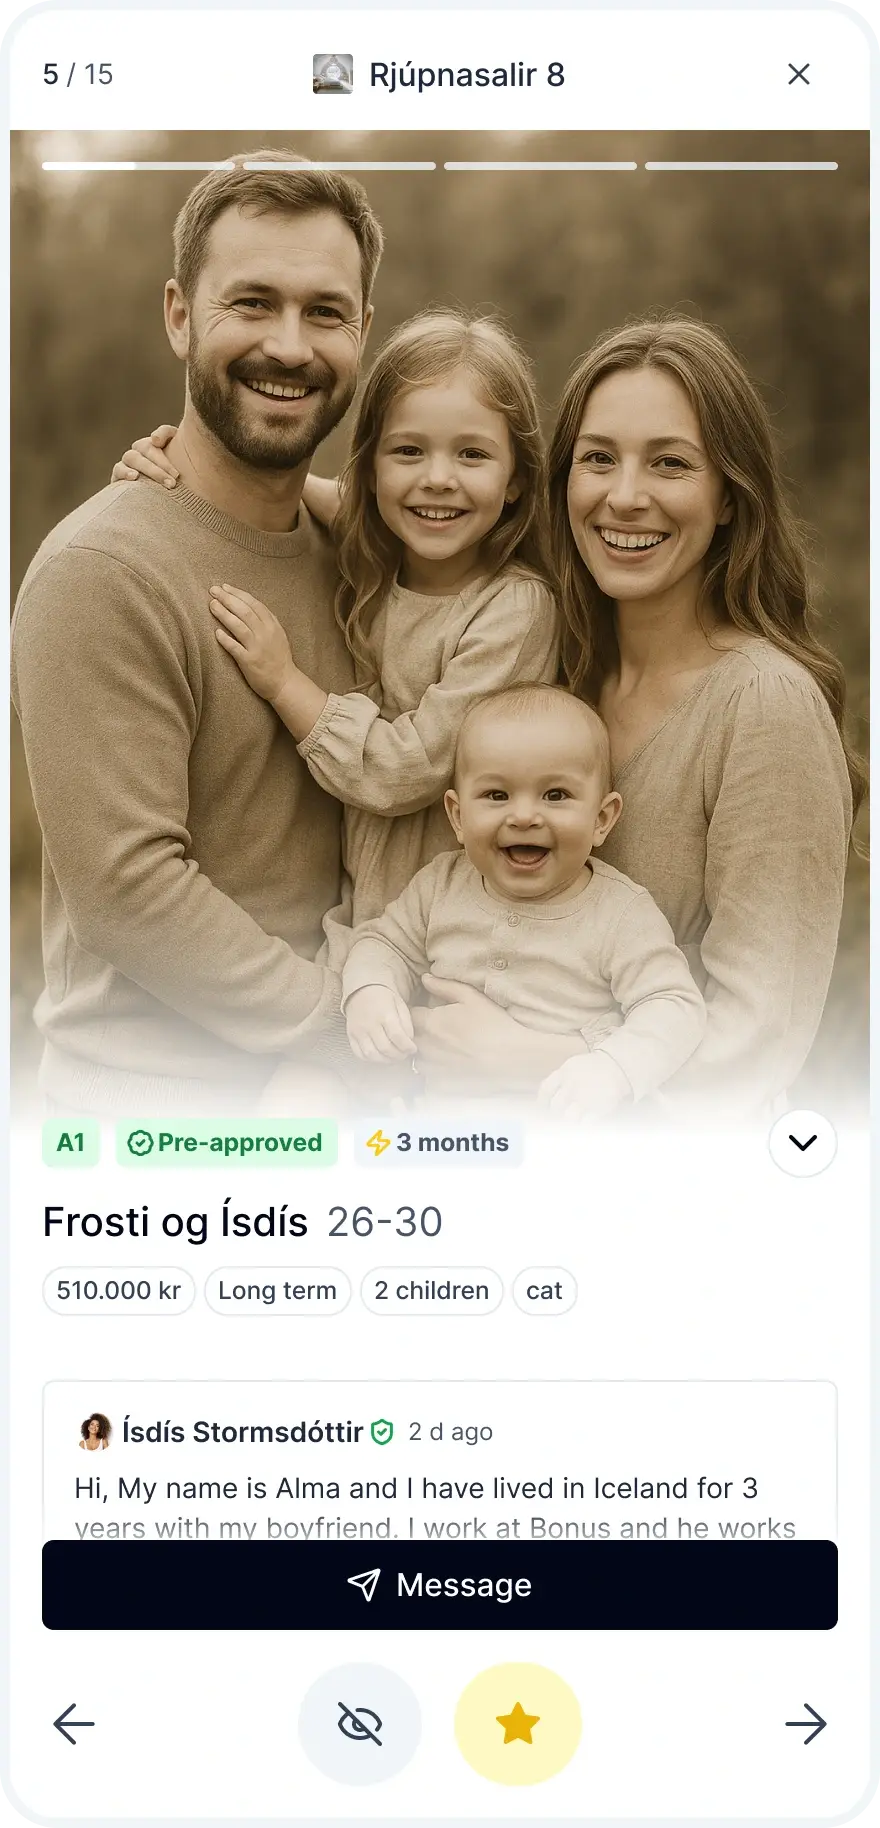Click the cat tag
880x1828 pixels.
click(544, 1291)
